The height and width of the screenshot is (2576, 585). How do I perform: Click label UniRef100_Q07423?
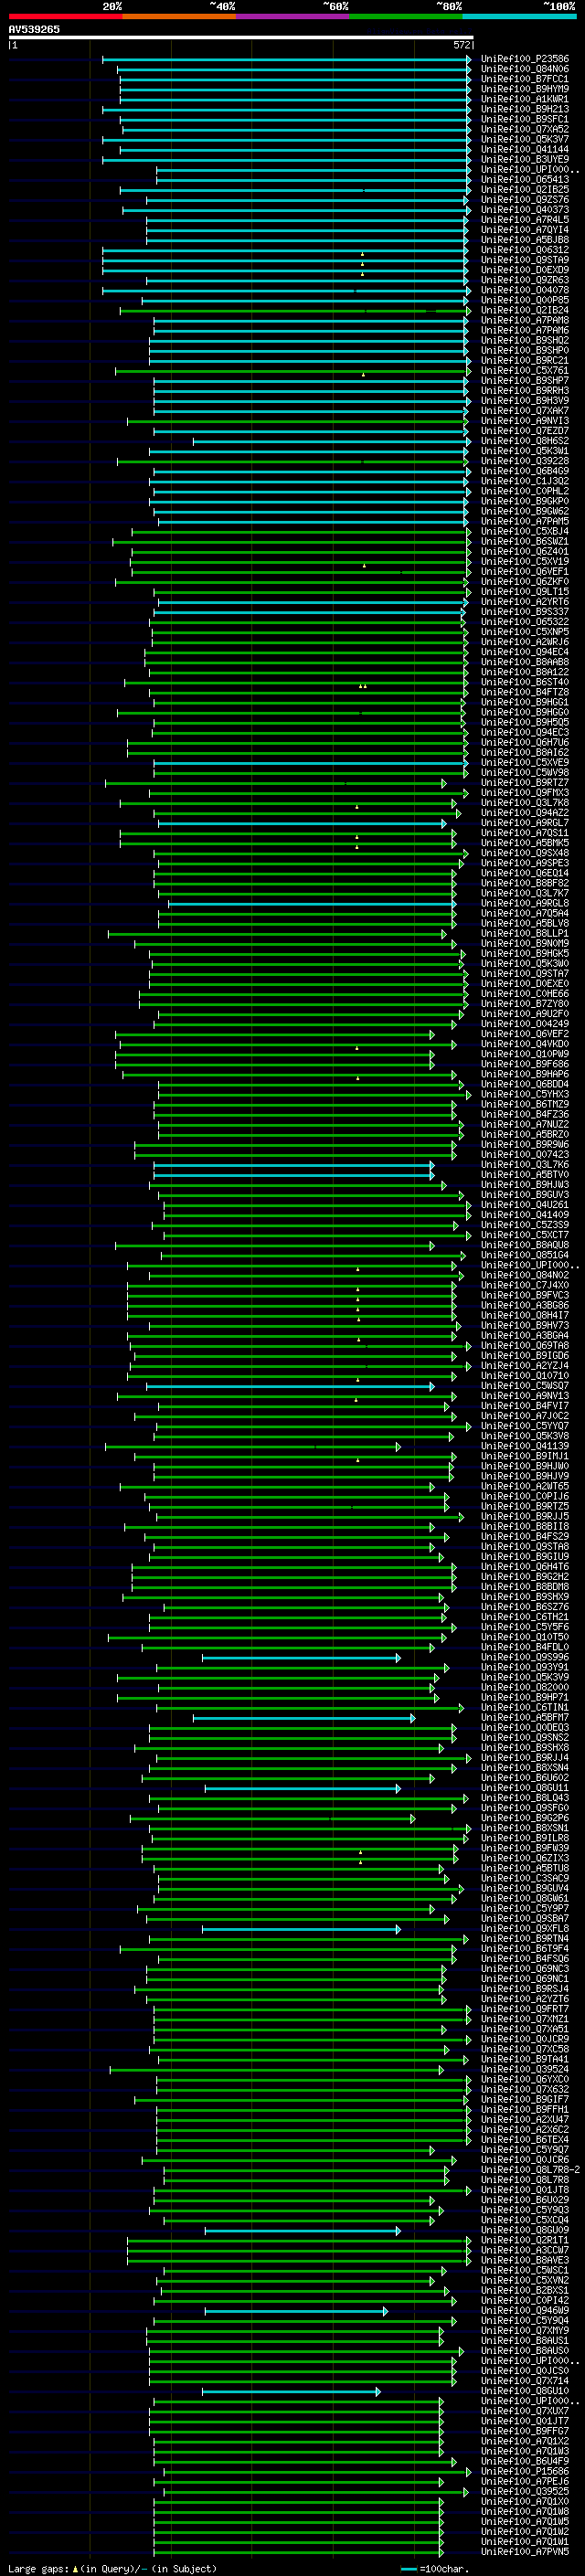point(525,1155)
